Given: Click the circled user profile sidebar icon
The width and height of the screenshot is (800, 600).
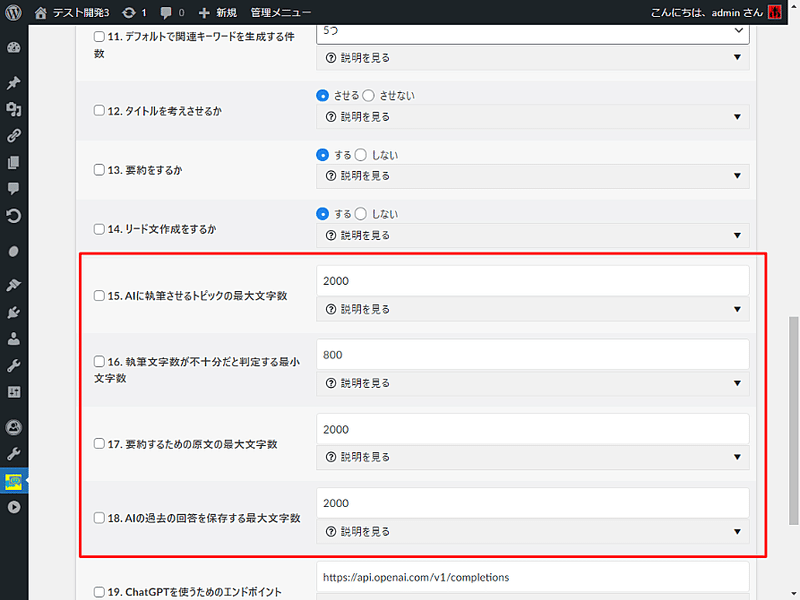Looking at the screenshot, I should tap(14, 427).
